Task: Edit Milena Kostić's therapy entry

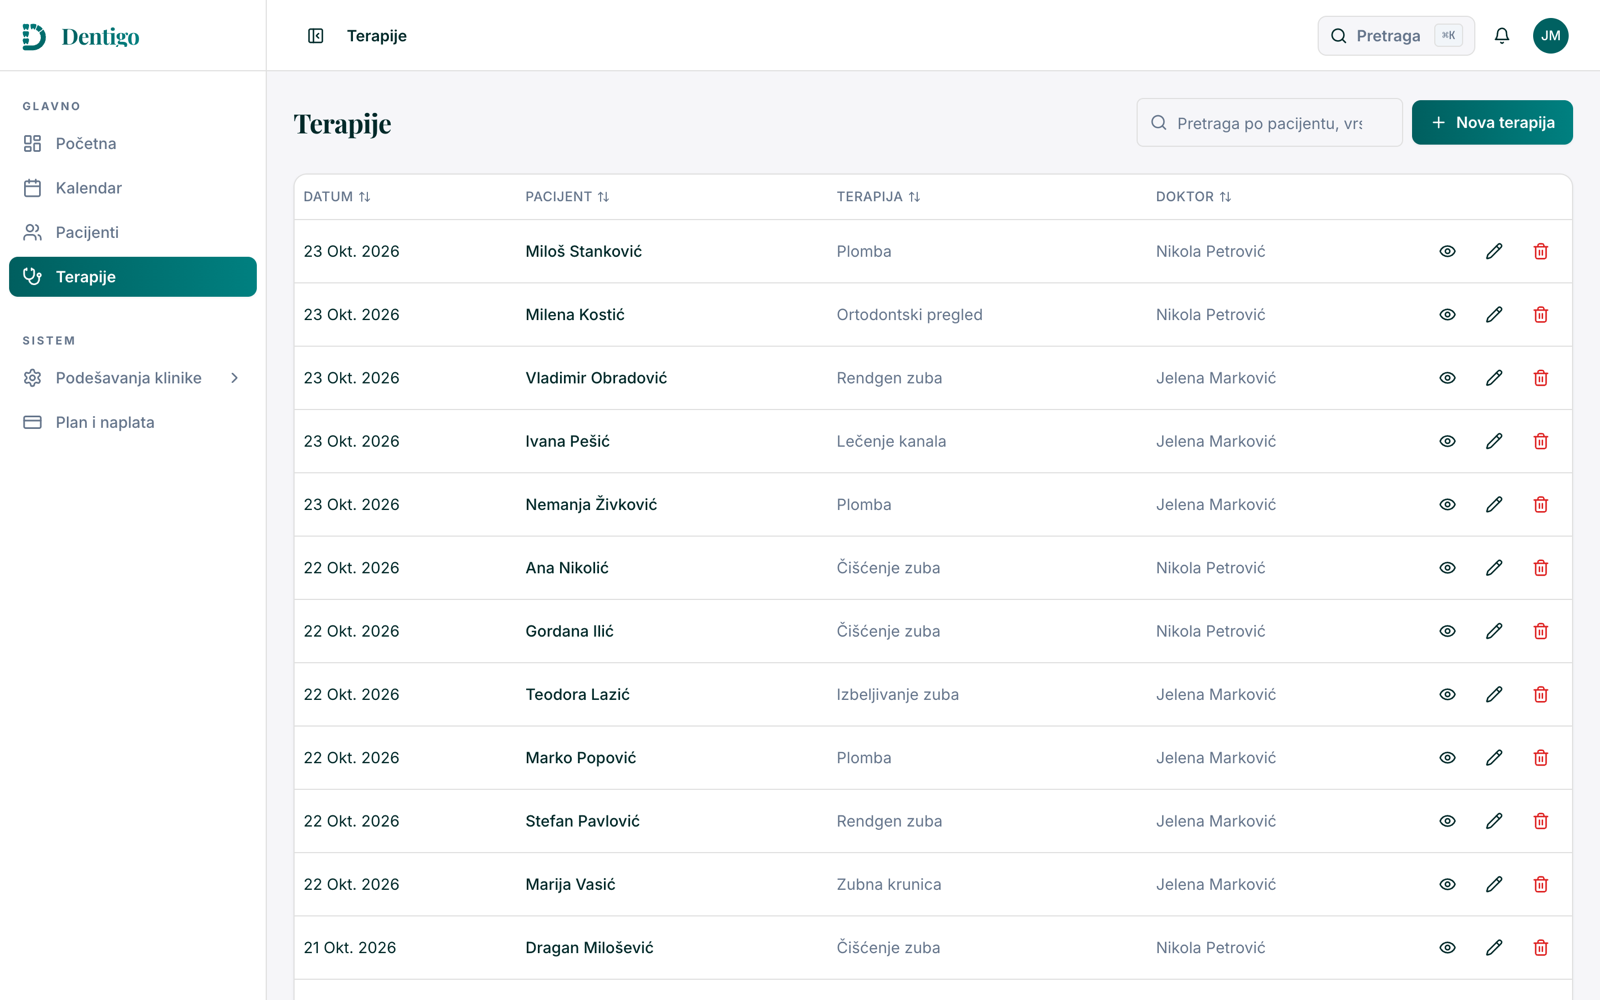Action: coord(1494,315)
